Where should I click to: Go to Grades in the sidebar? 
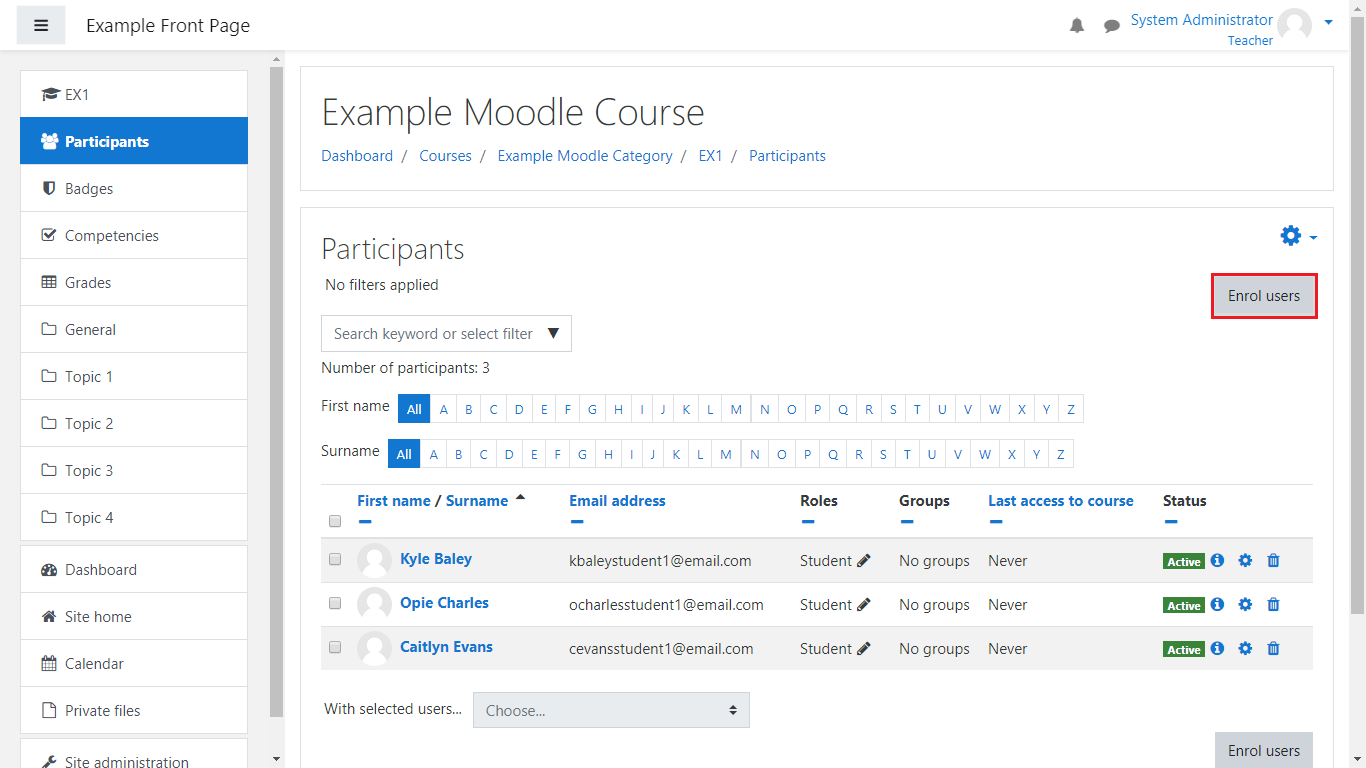88,283
